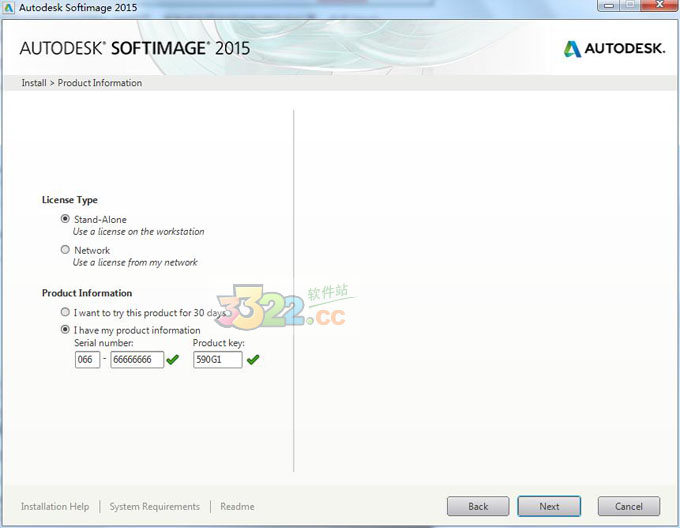680x528 pixels.
Task: Open the Installation Help link
Action: pyautogui.click(x=55, y=506)
